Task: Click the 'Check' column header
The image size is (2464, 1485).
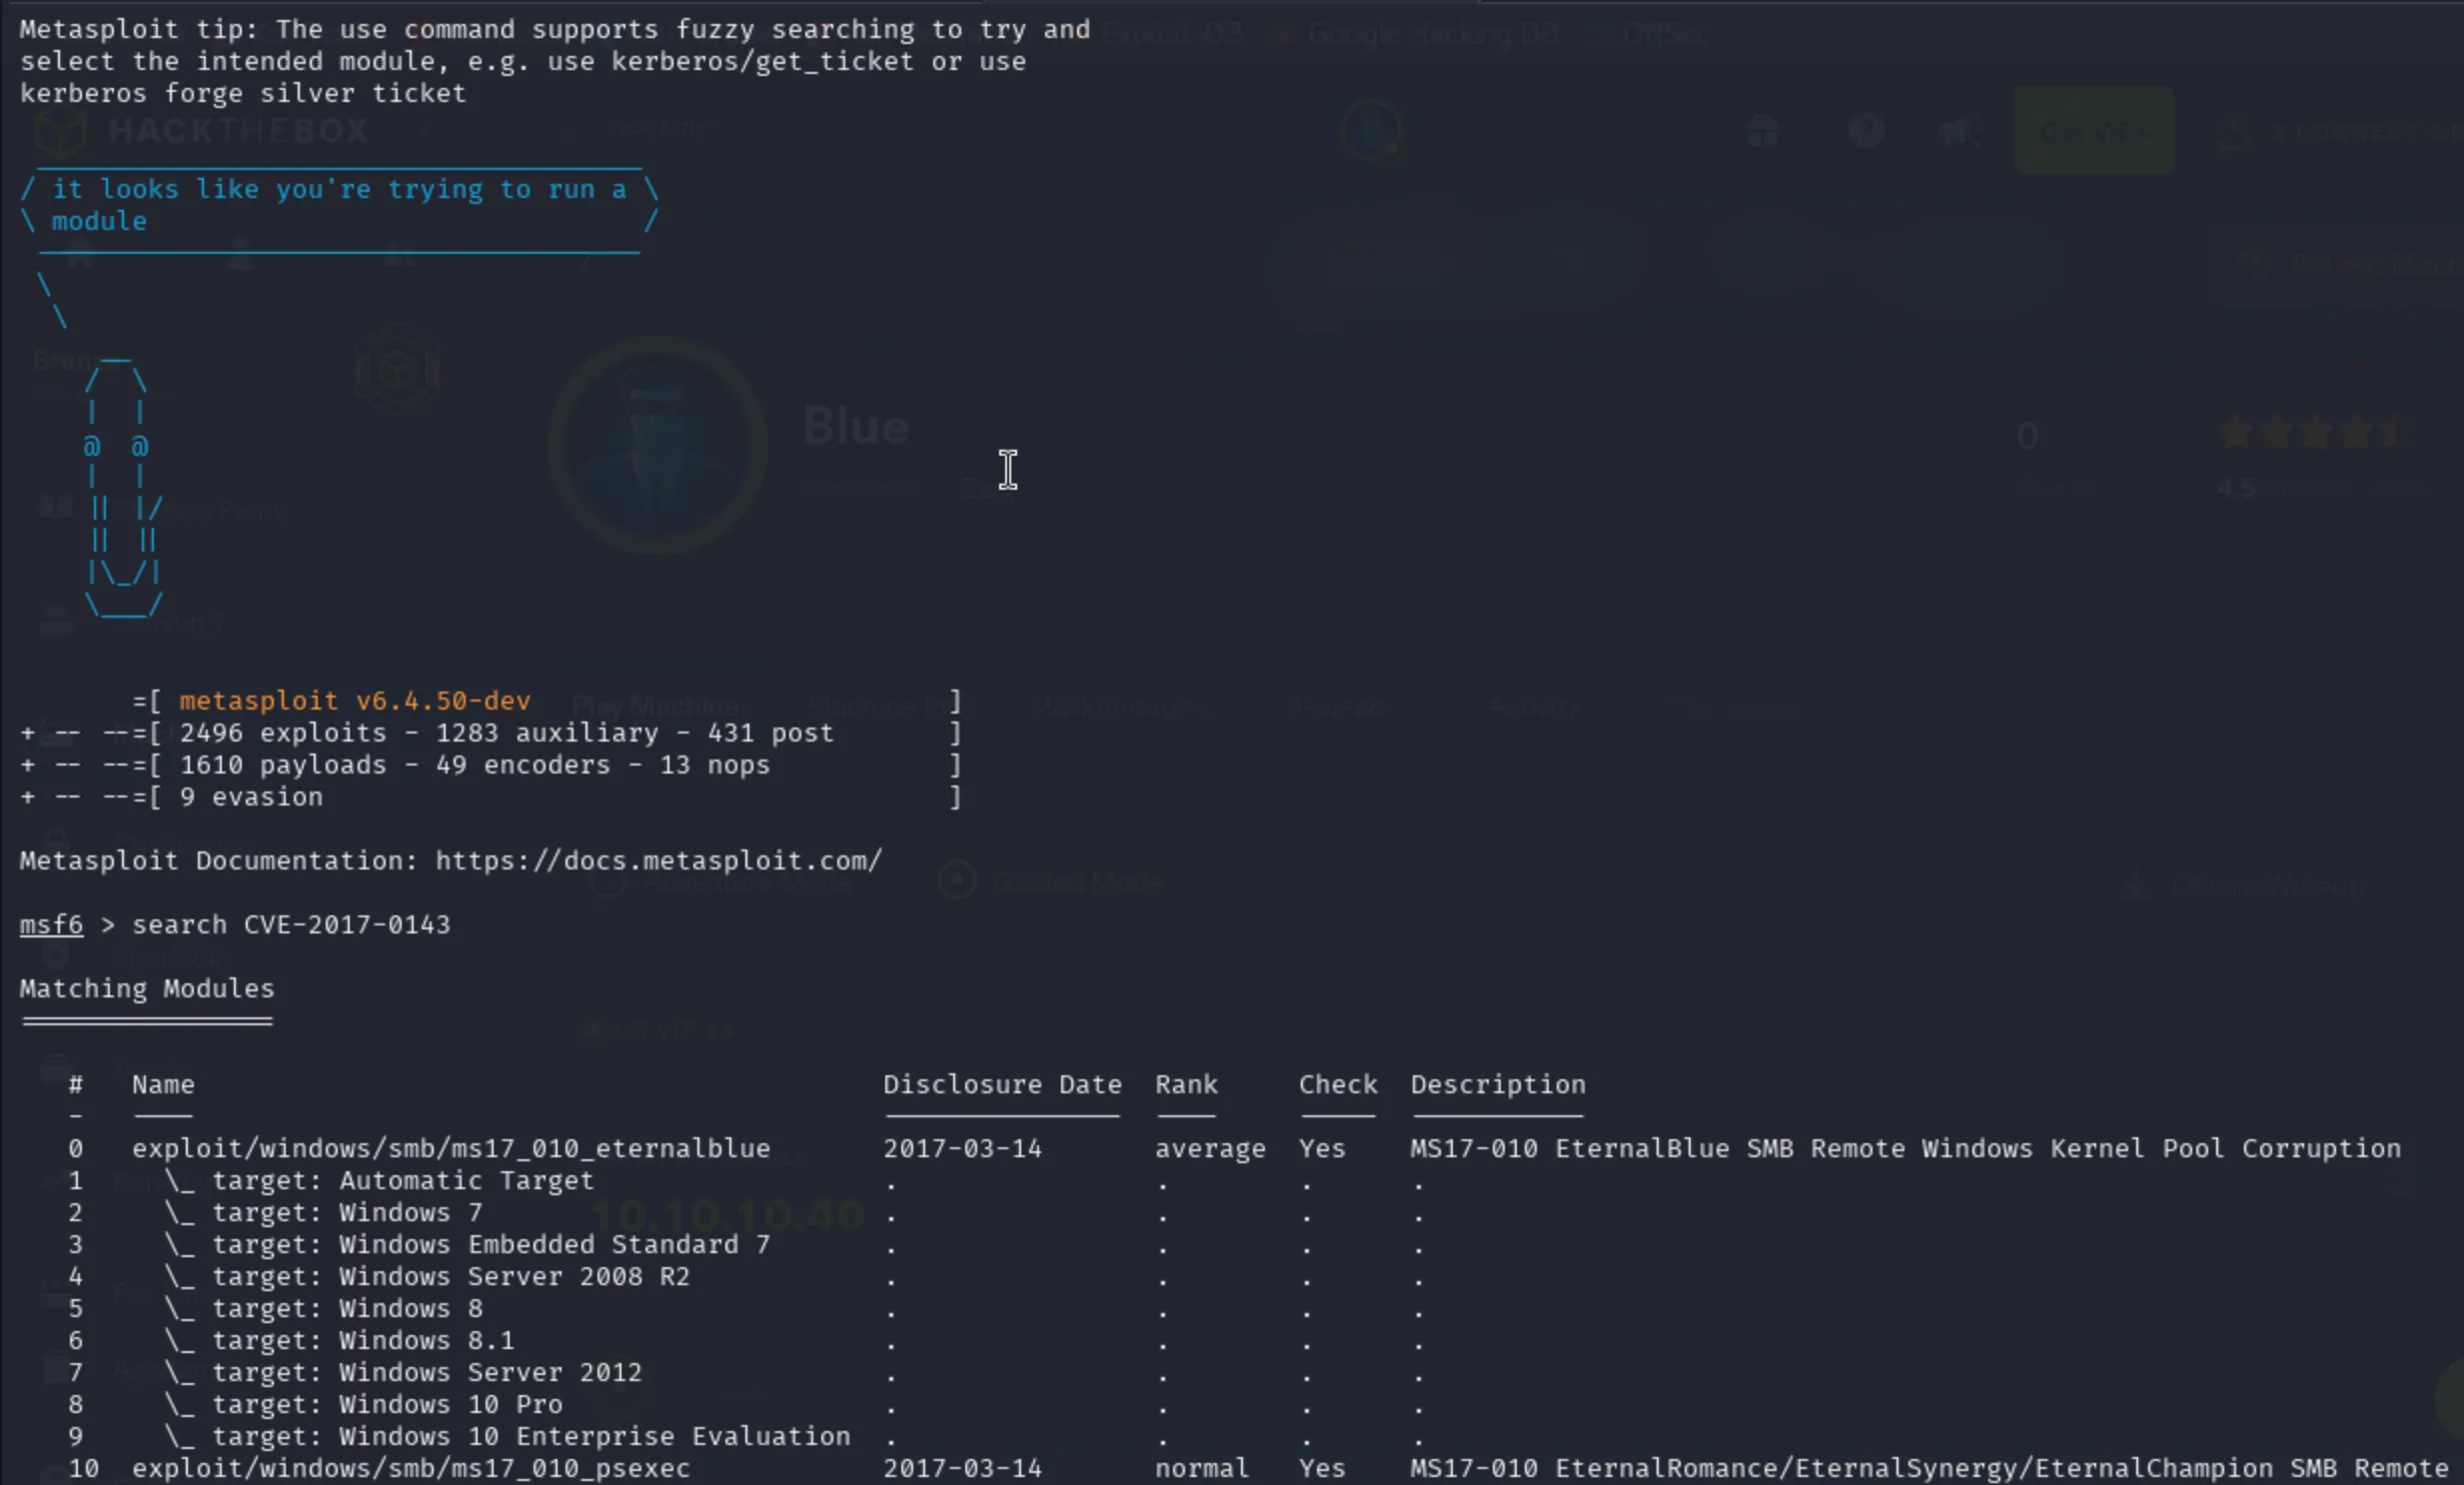Action: (x=1338, y=1084)
